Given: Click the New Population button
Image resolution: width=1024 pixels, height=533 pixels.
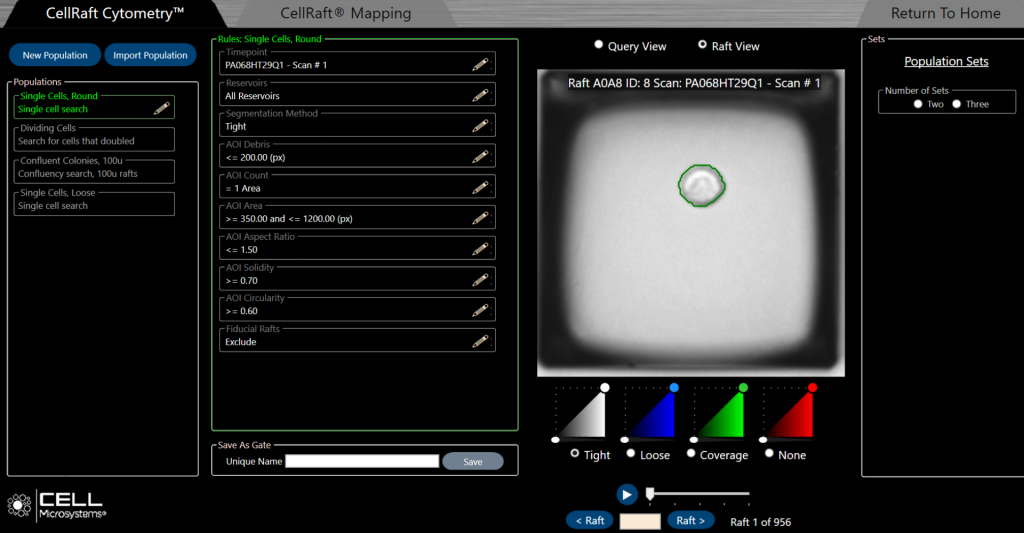Looking at the screenshot, I should tap(55, 55).
